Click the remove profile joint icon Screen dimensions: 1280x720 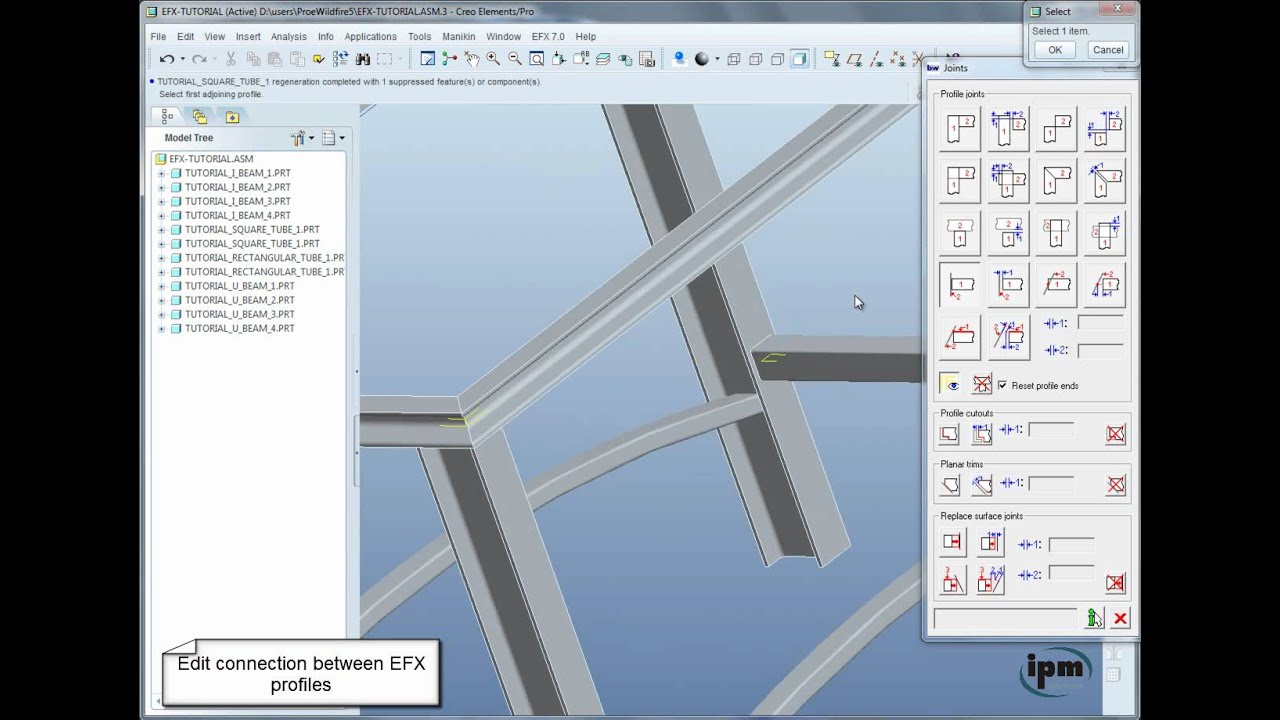click(982, 385)
